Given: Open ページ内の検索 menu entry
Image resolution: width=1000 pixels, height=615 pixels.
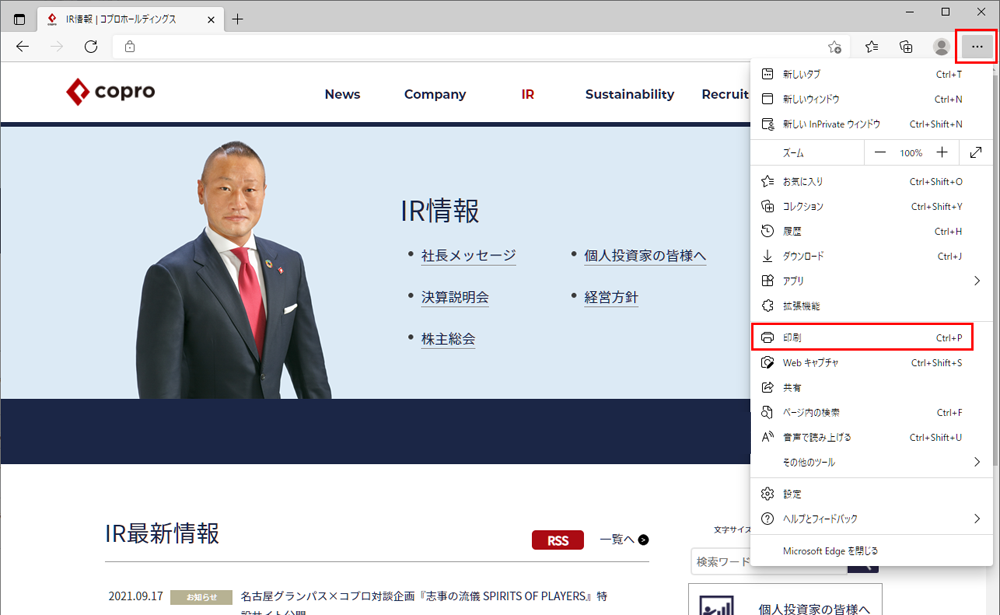Looking at the screenshot, I should pos(871,412).
